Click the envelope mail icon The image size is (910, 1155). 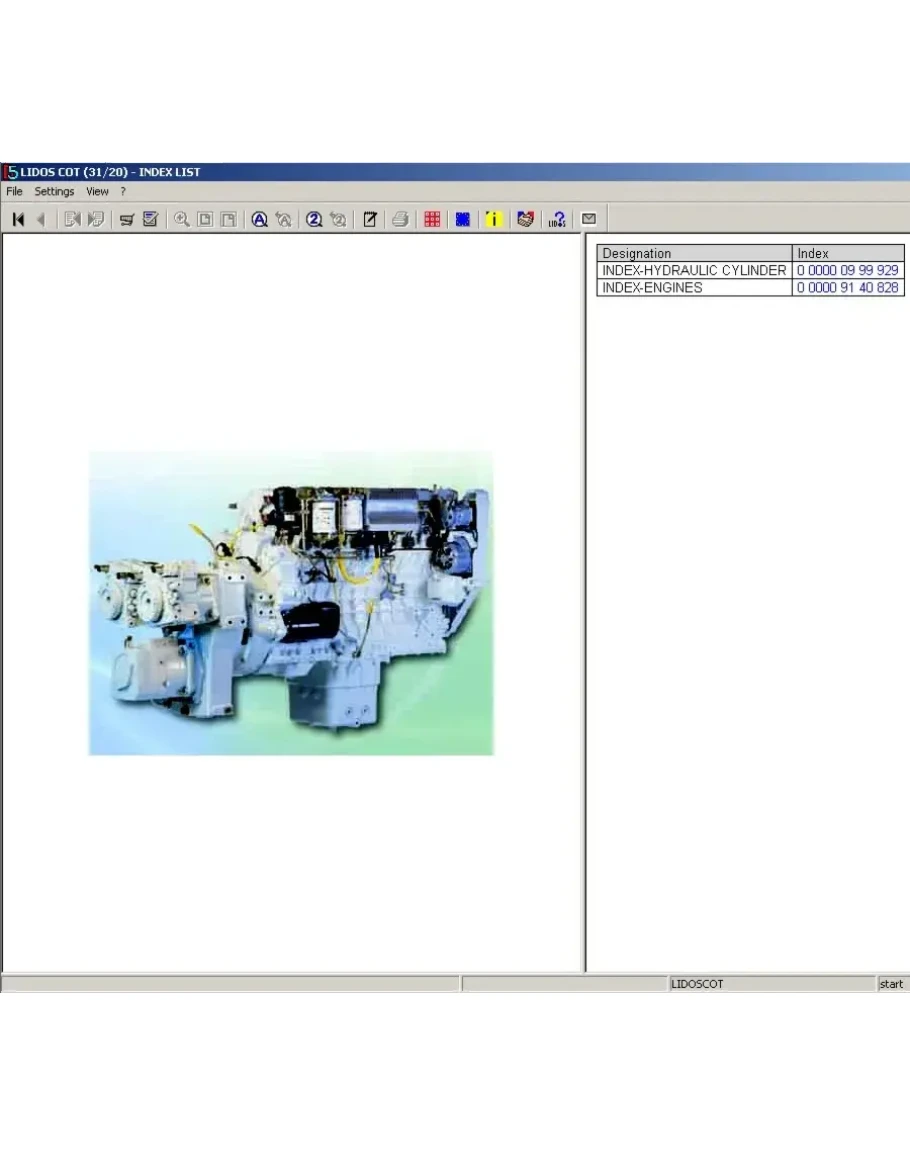pyautogui.click(x=589, y=219)
